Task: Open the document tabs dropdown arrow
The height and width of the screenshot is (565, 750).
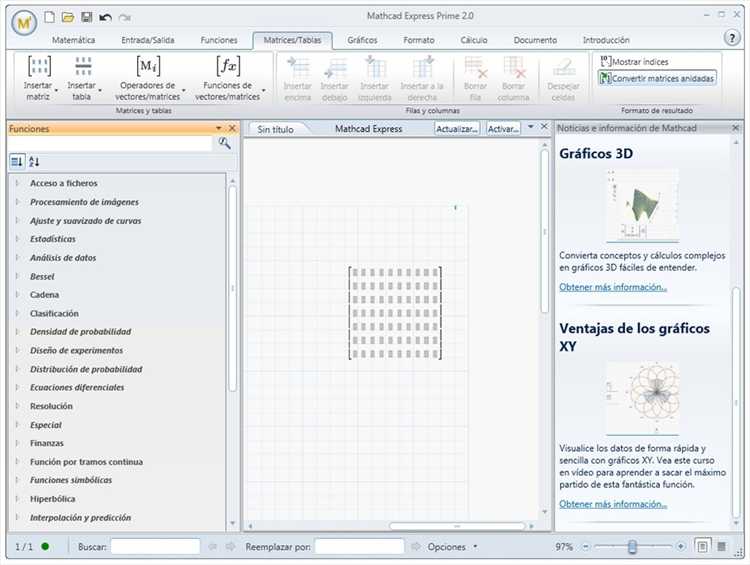Action: 530,127
